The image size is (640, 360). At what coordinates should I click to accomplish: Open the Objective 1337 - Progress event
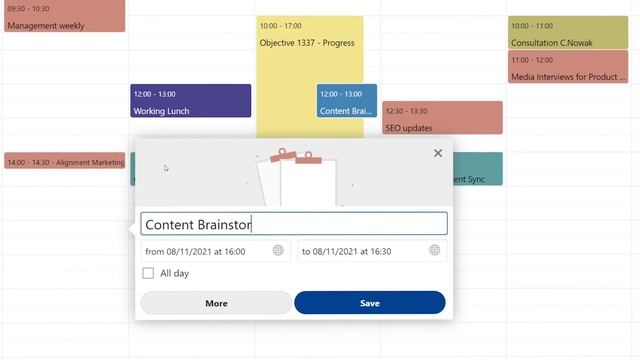(310, 49)
